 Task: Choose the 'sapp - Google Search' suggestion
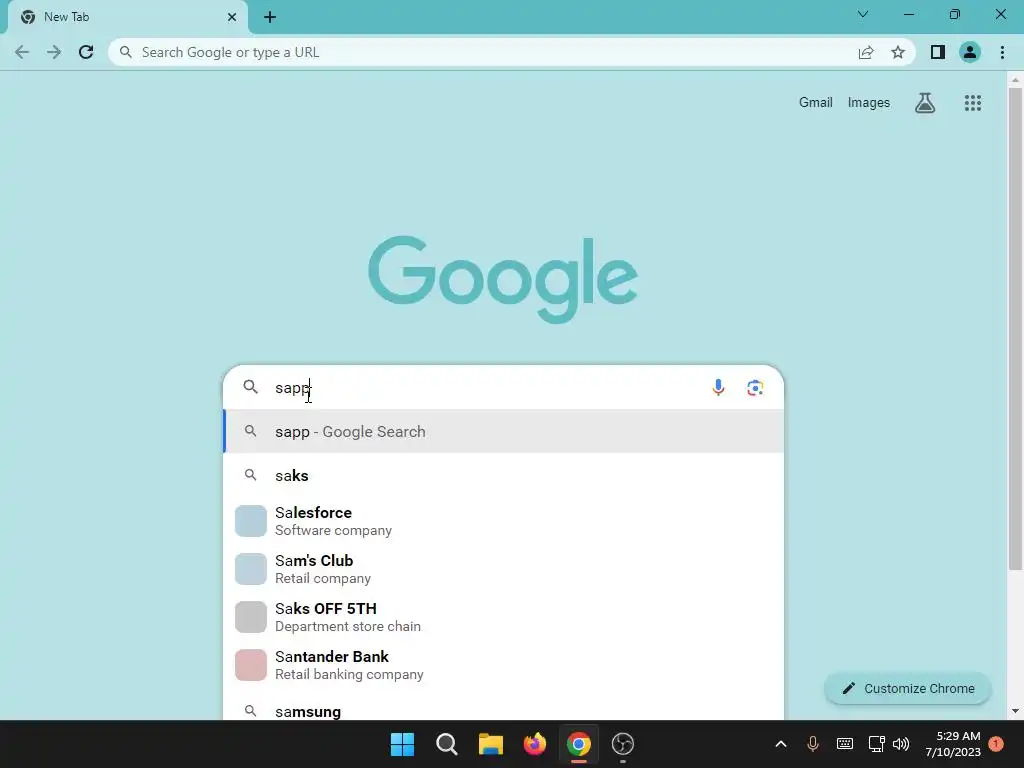click(x=504, y=431)
